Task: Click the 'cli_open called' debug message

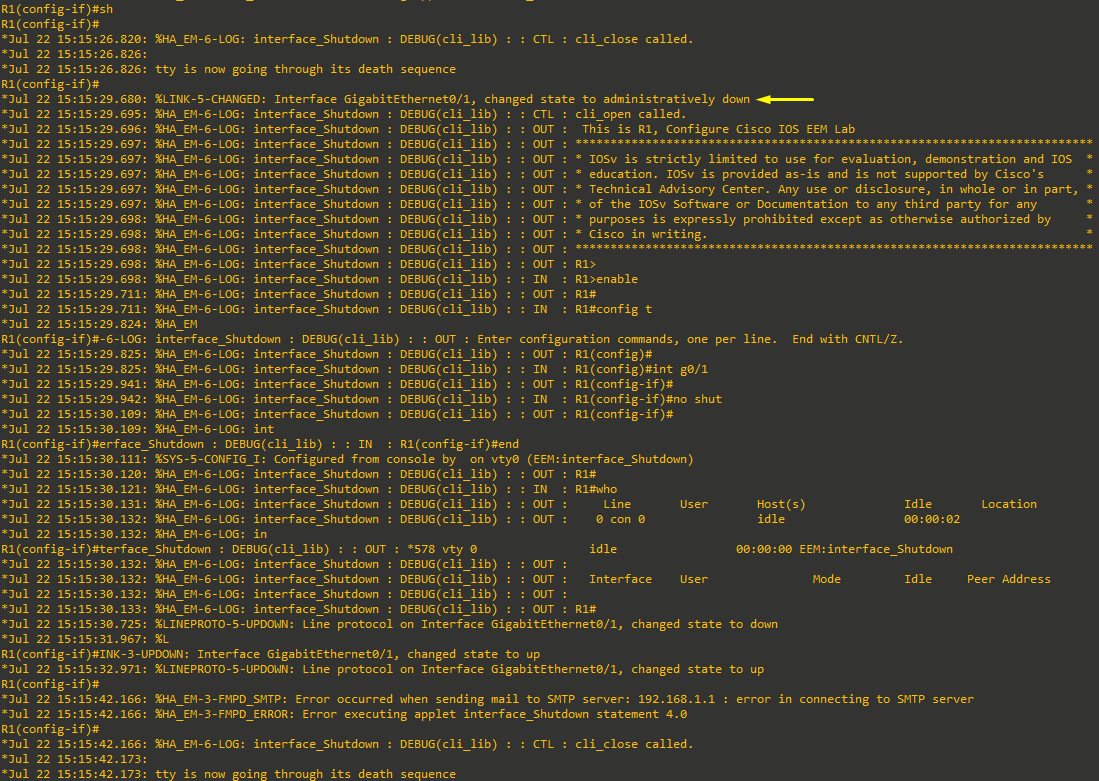Action: 630,114
